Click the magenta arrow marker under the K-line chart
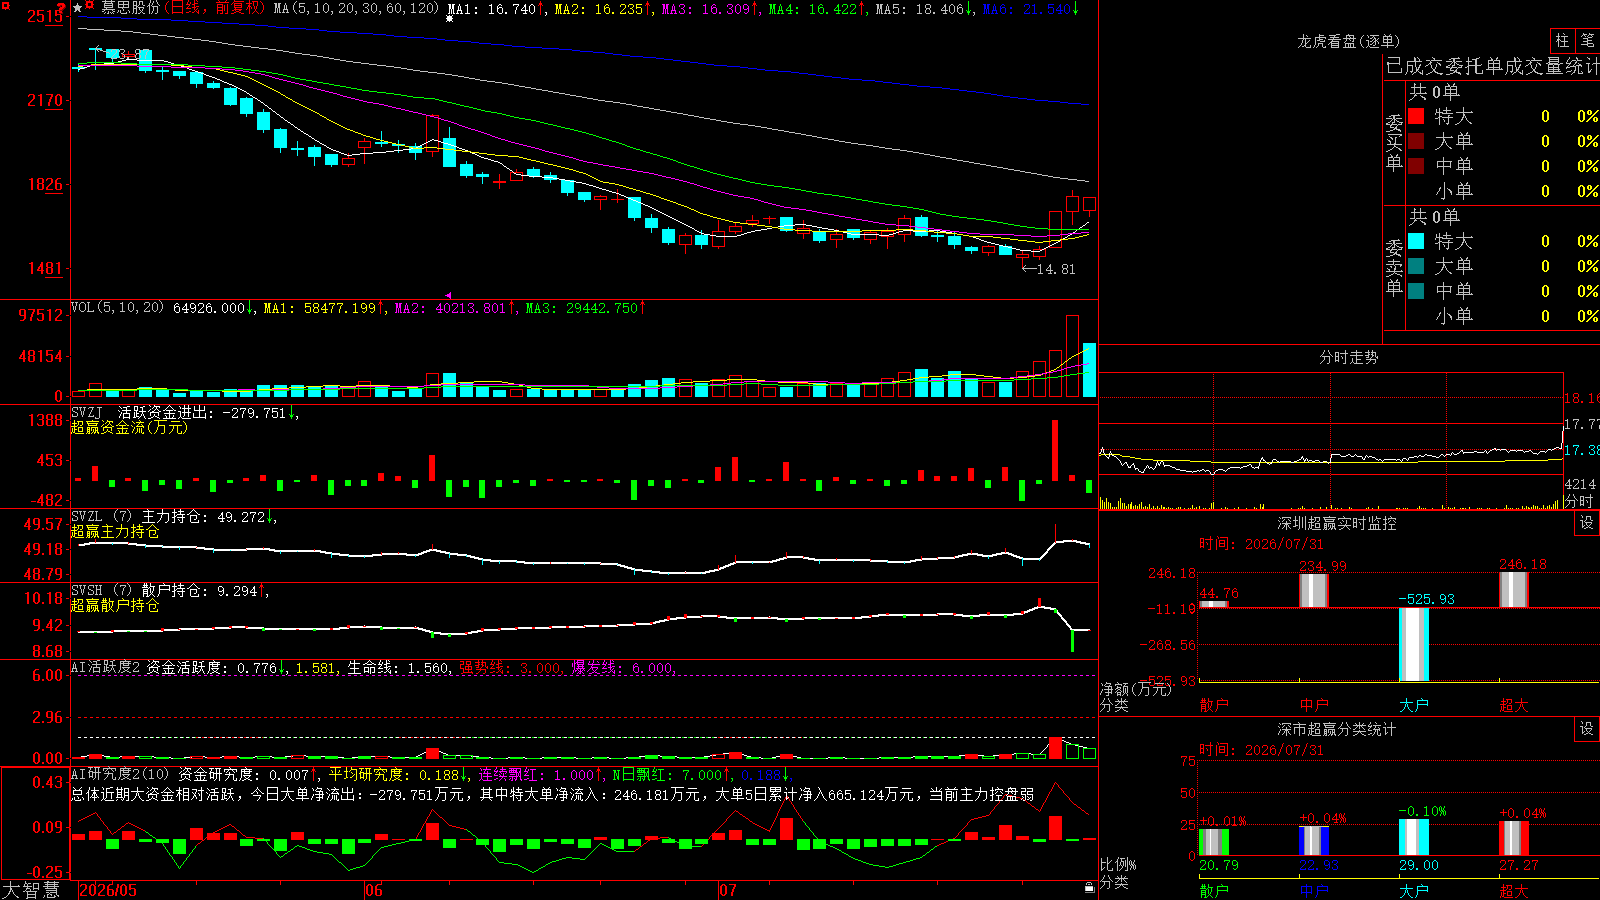The image size is (1600, 900). tap(448, 295)
